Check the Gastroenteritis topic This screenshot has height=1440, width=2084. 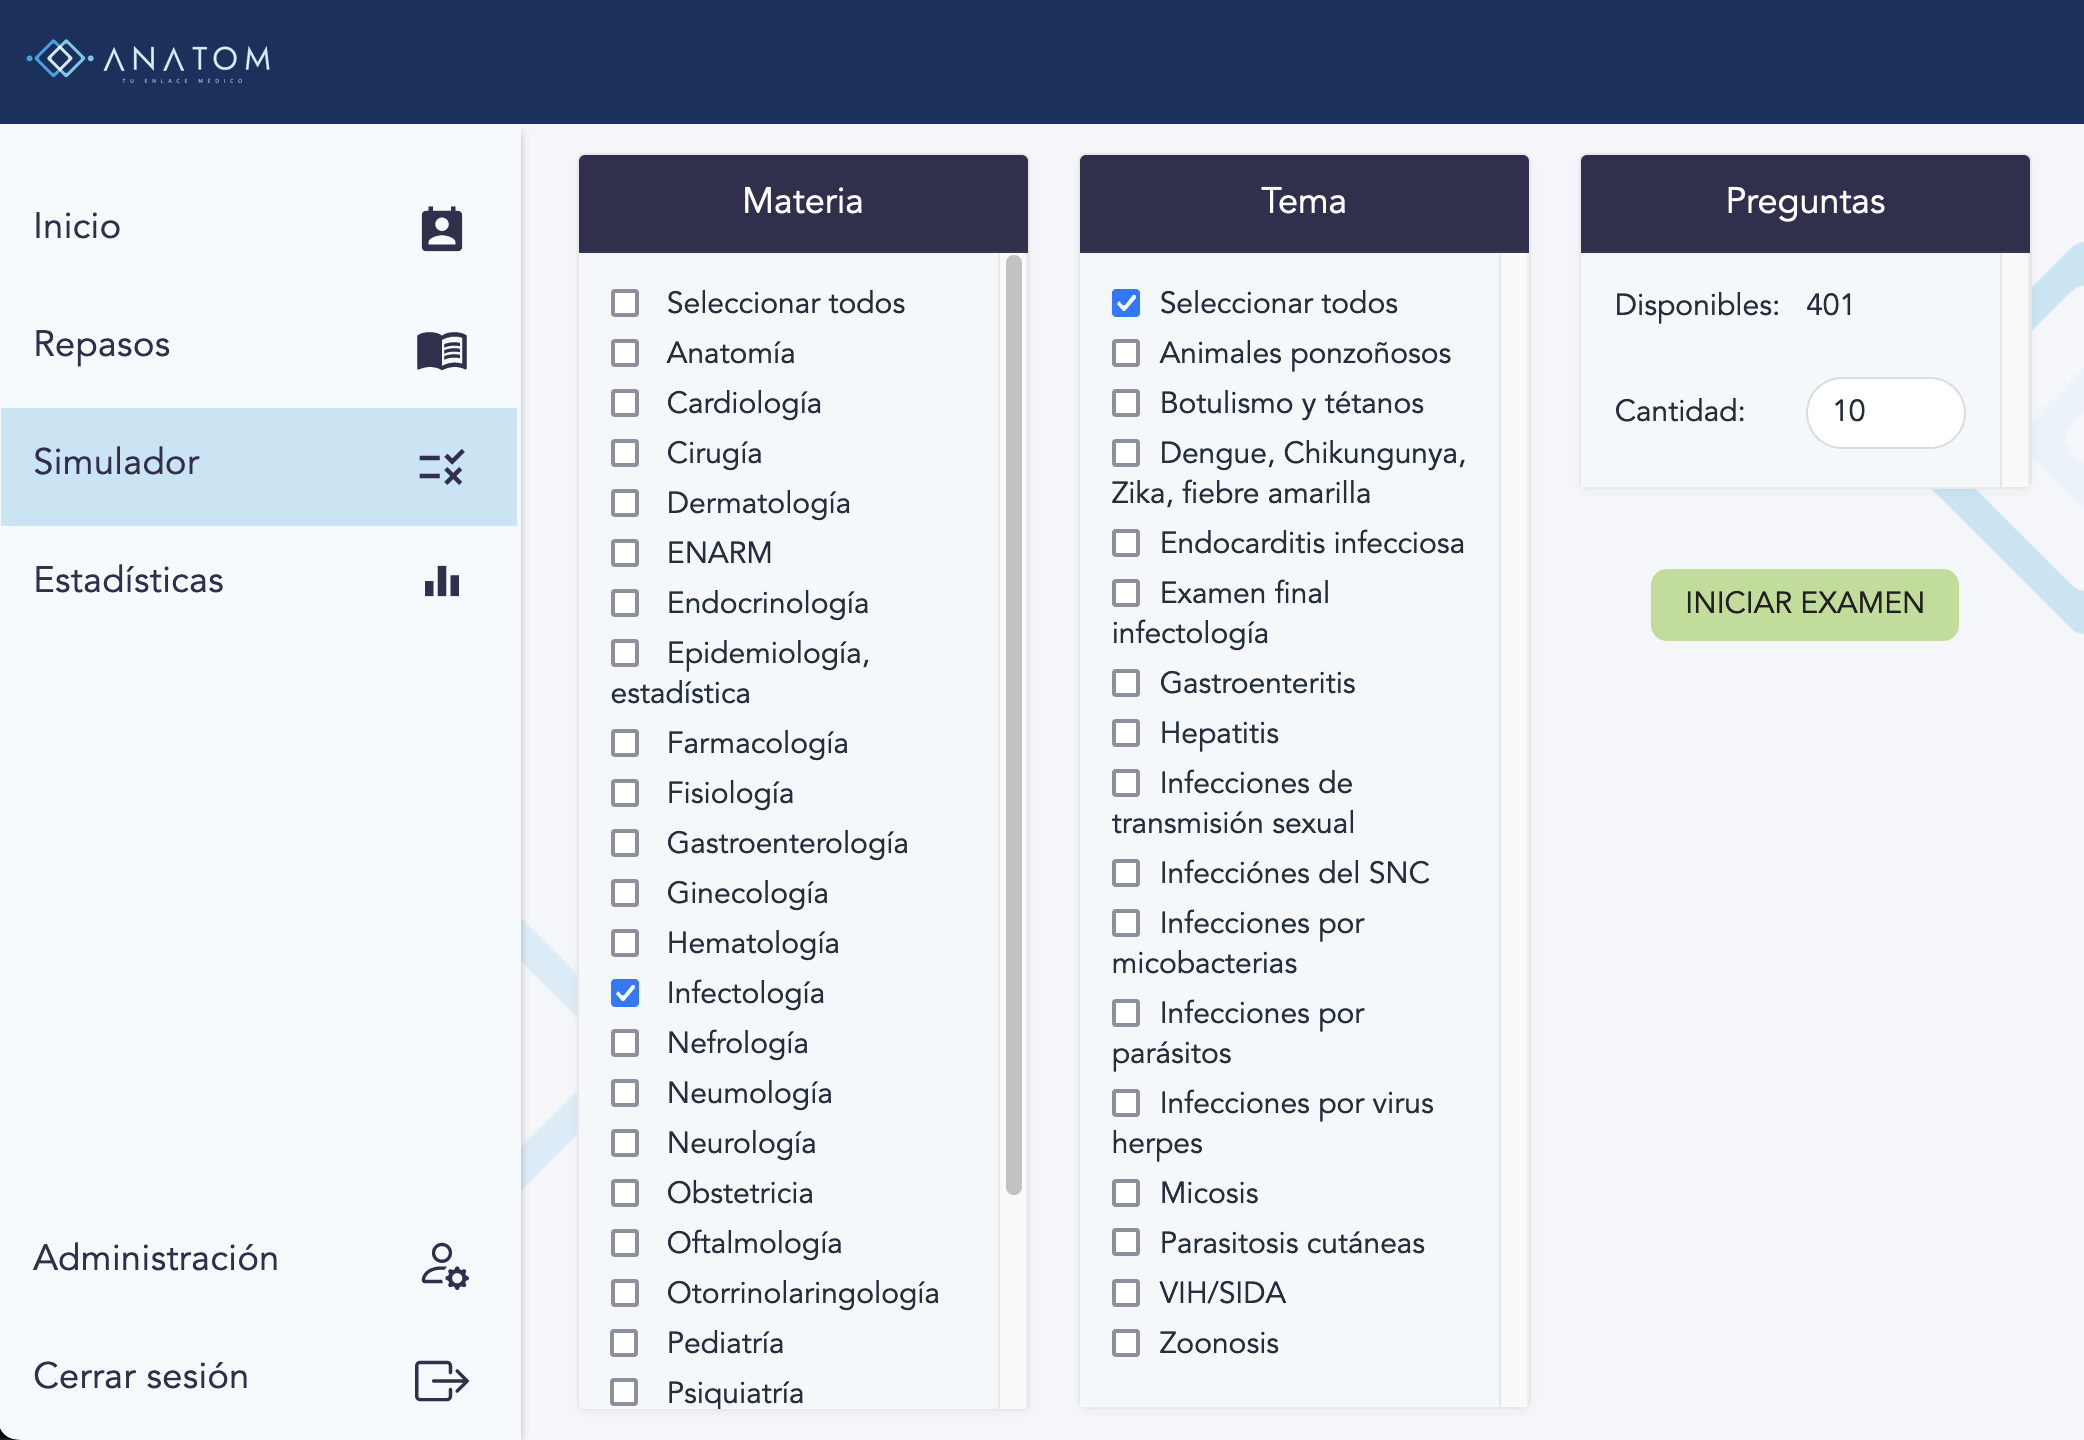point(1126,683)
